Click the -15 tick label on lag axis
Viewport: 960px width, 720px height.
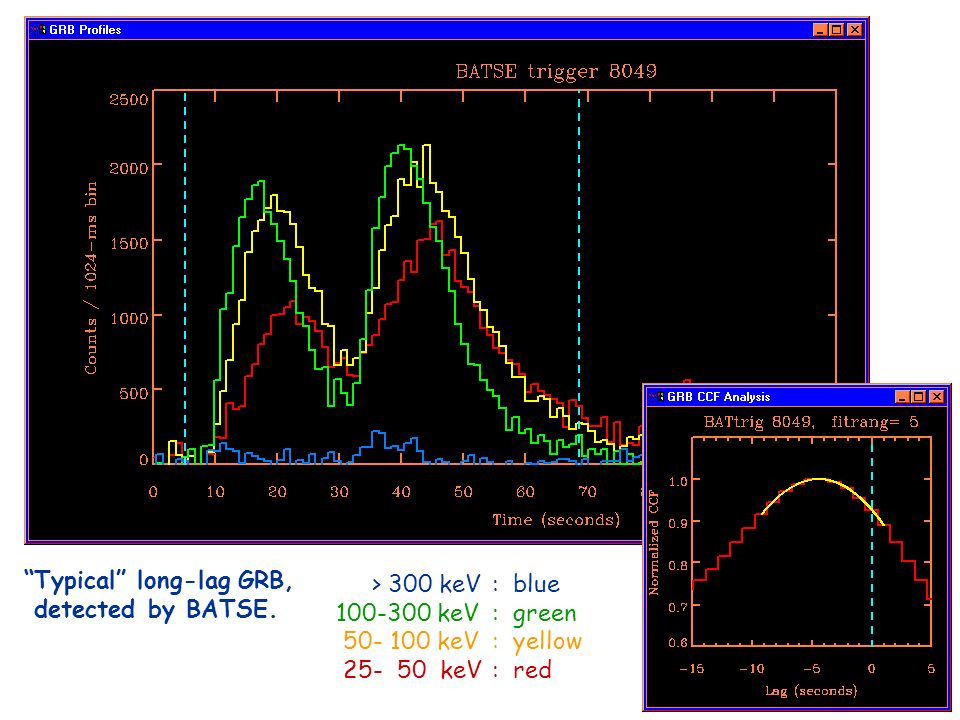[x=692, y=669]
